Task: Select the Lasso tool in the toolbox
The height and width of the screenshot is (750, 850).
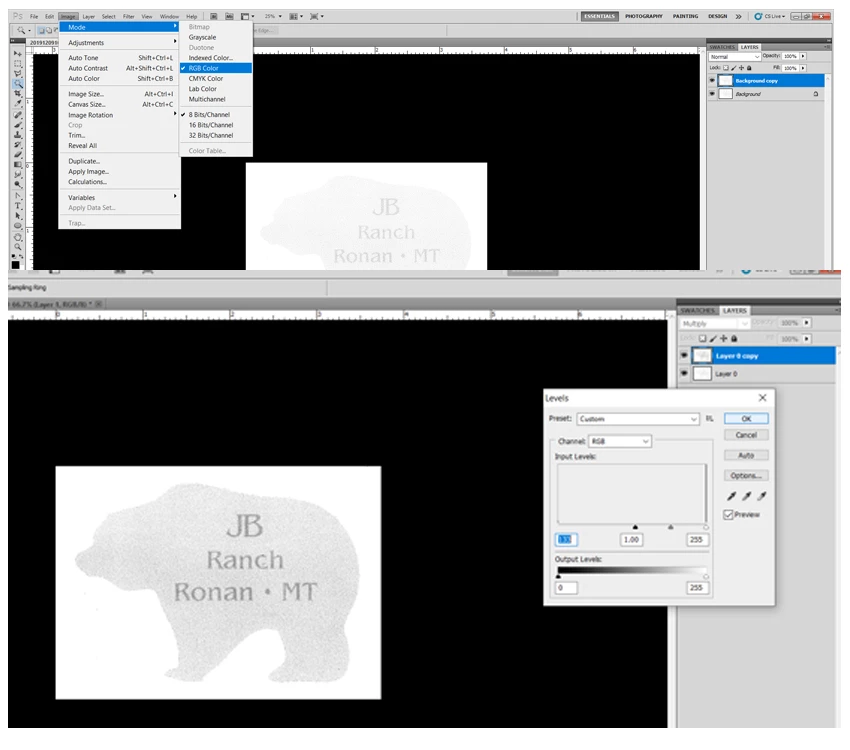Action: click(18, 73)
